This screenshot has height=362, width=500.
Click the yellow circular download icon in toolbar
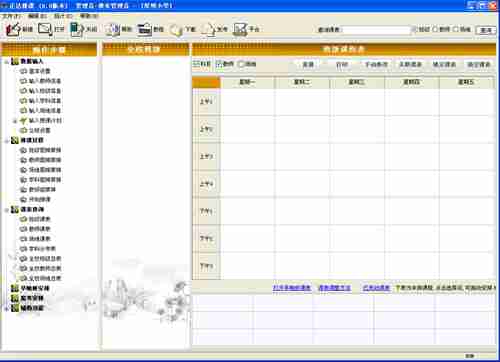[x=176, y=30]
